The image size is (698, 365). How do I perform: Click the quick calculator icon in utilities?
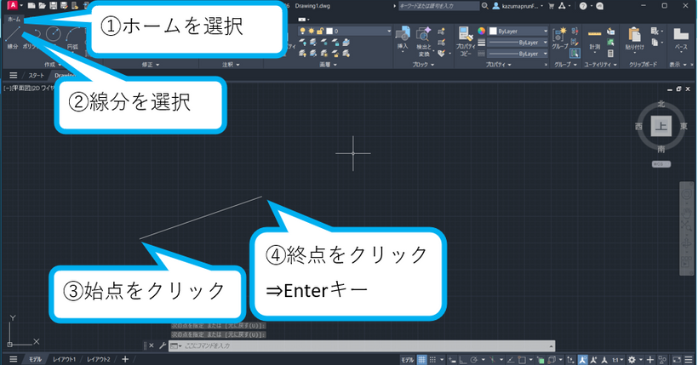click(611, 53)
